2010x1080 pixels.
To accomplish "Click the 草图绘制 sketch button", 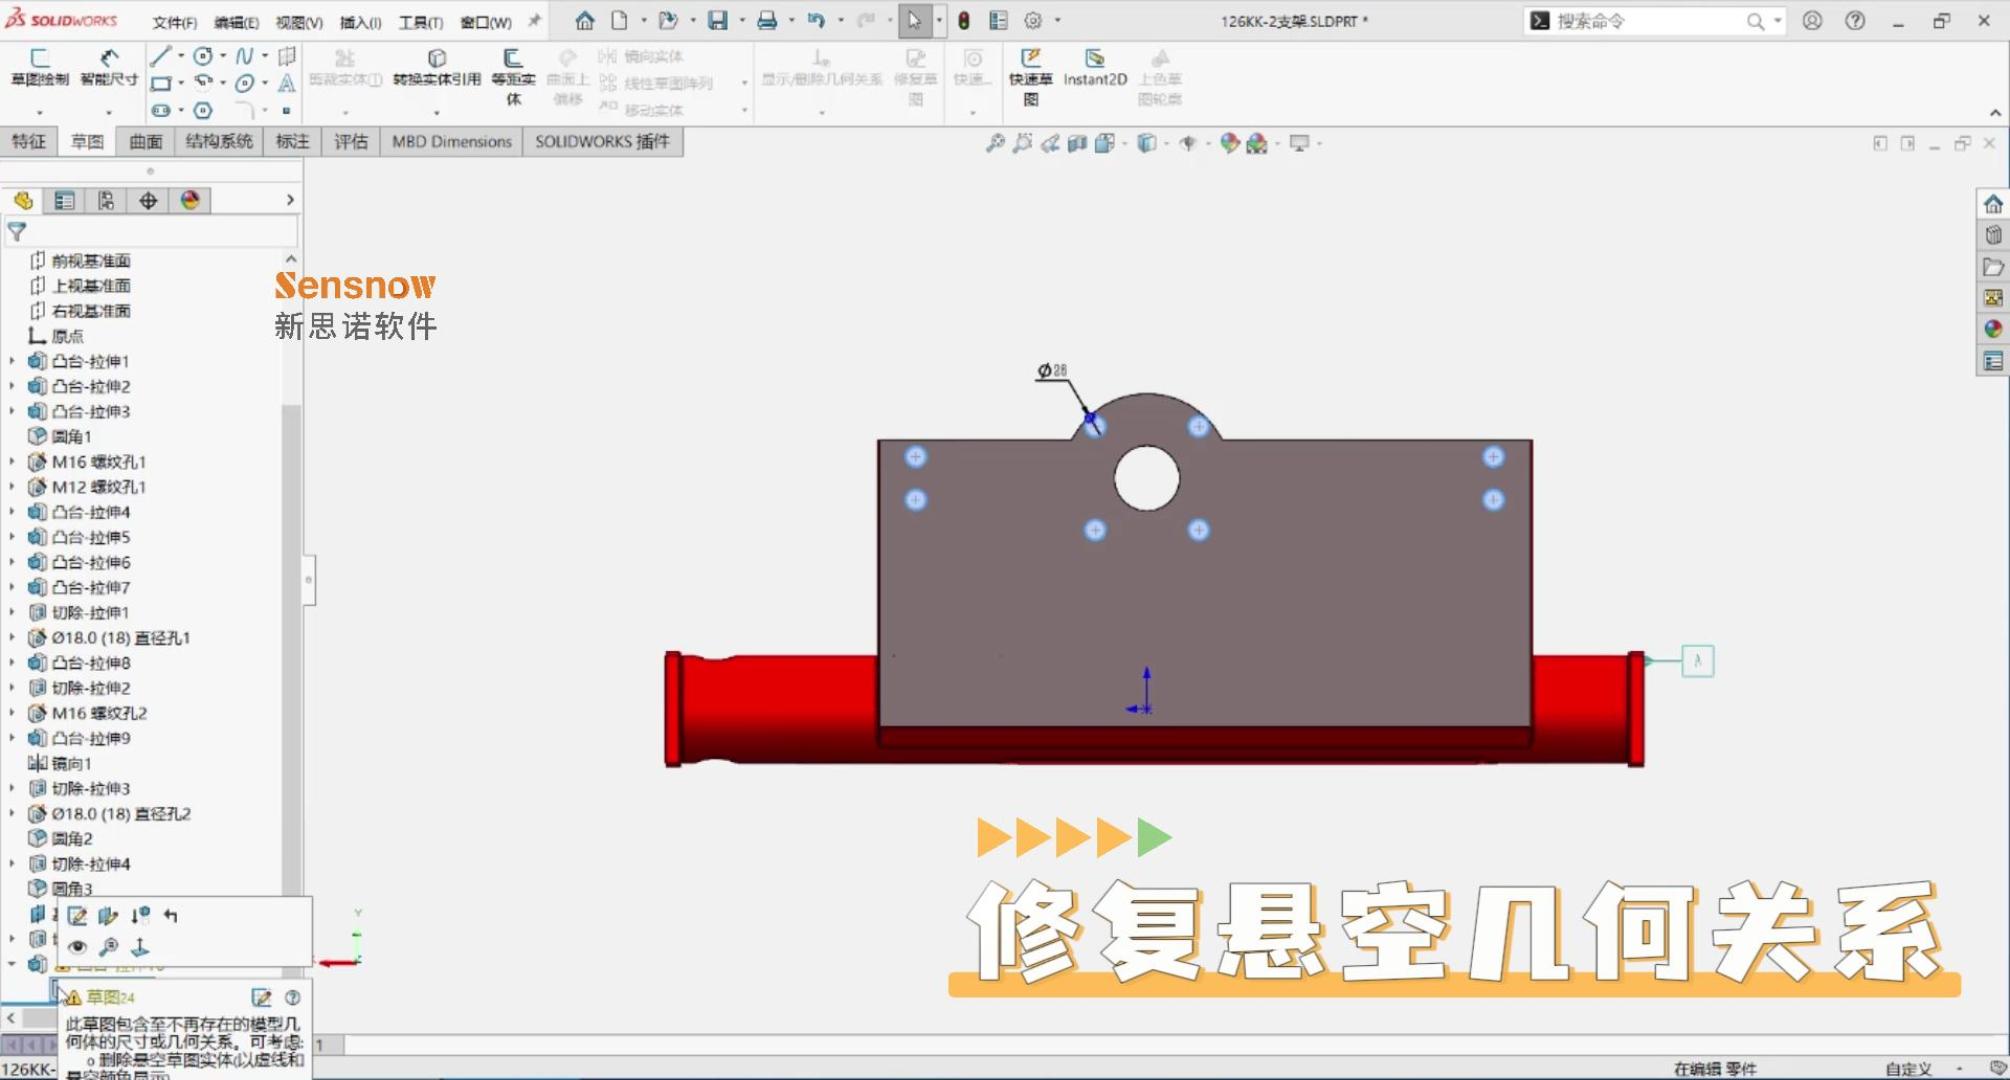I will coord(40,66).
